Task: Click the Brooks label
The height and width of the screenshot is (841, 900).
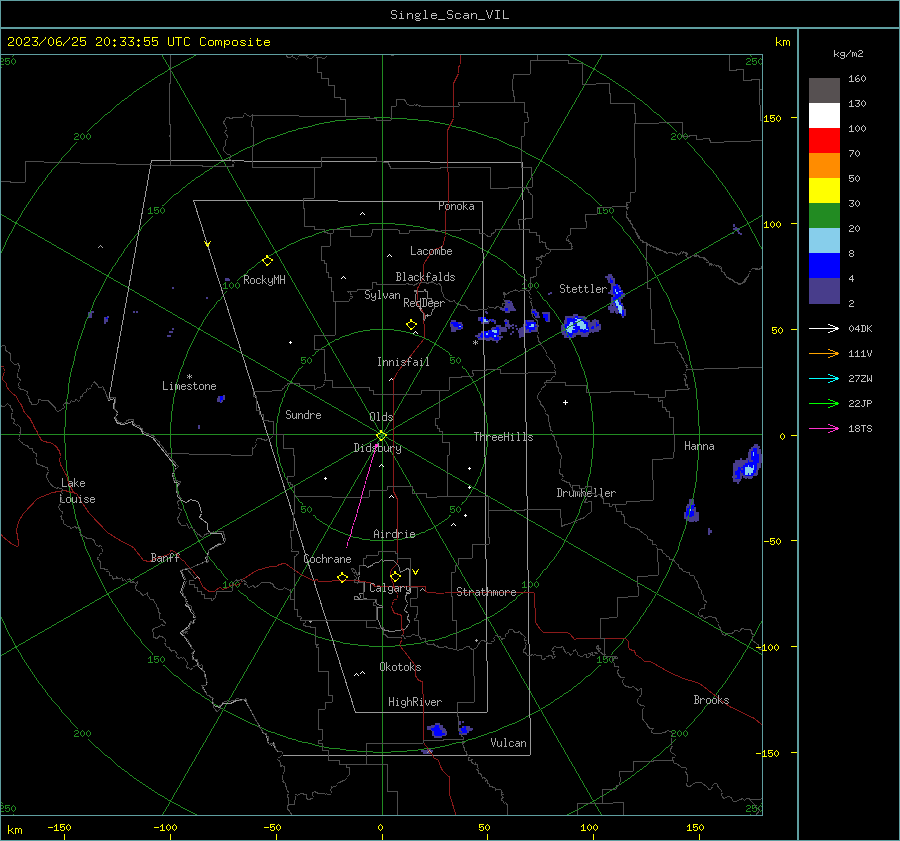Action: pos(711,700)
